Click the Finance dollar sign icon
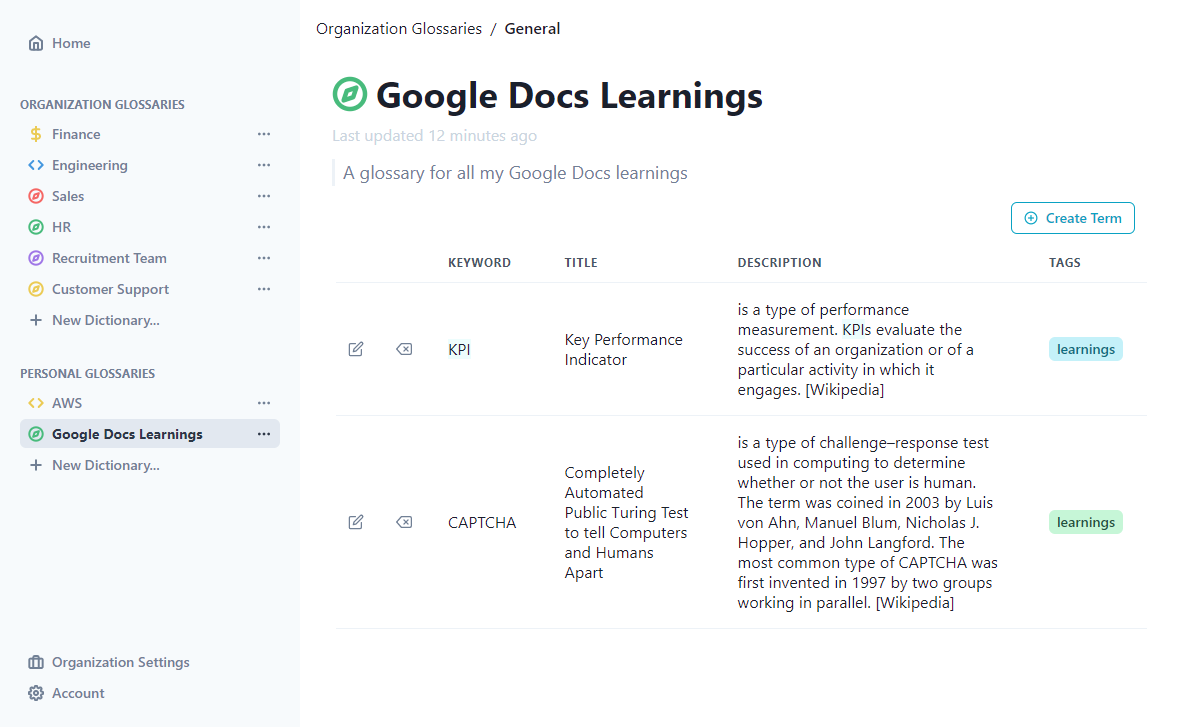The image size is (1183, 727). coord(35,134)
